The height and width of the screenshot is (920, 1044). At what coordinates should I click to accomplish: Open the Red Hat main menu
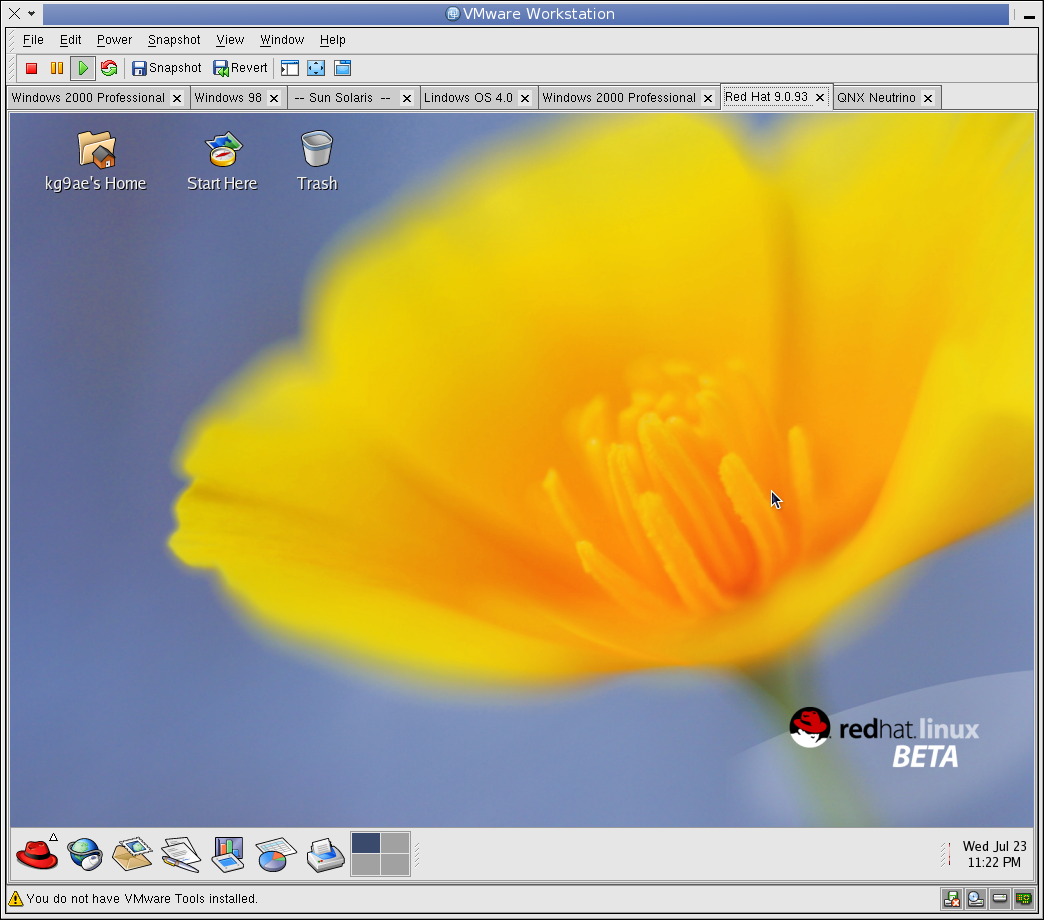tap(37, 854)
